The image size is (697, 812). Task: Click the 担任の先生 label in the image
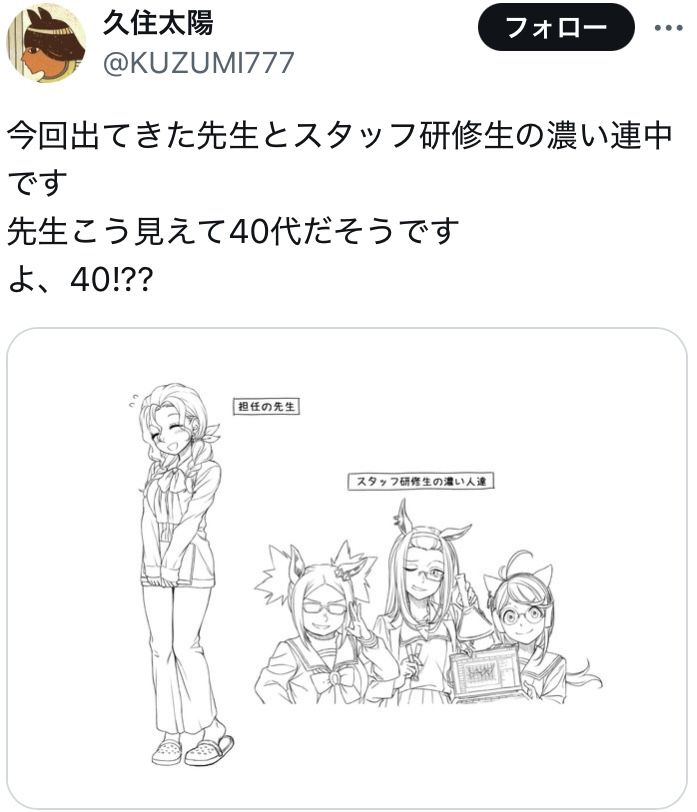266,406
